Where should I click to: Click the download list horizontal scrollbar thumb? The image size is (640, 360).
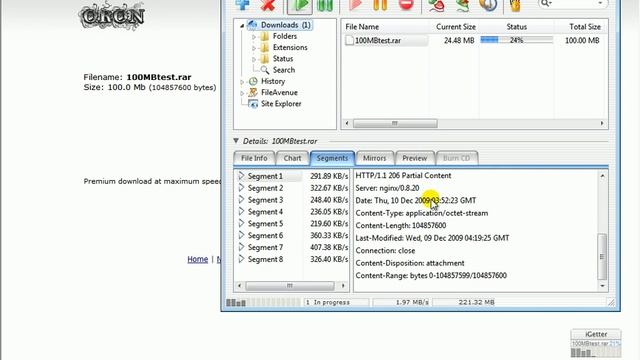click(395, 123)
